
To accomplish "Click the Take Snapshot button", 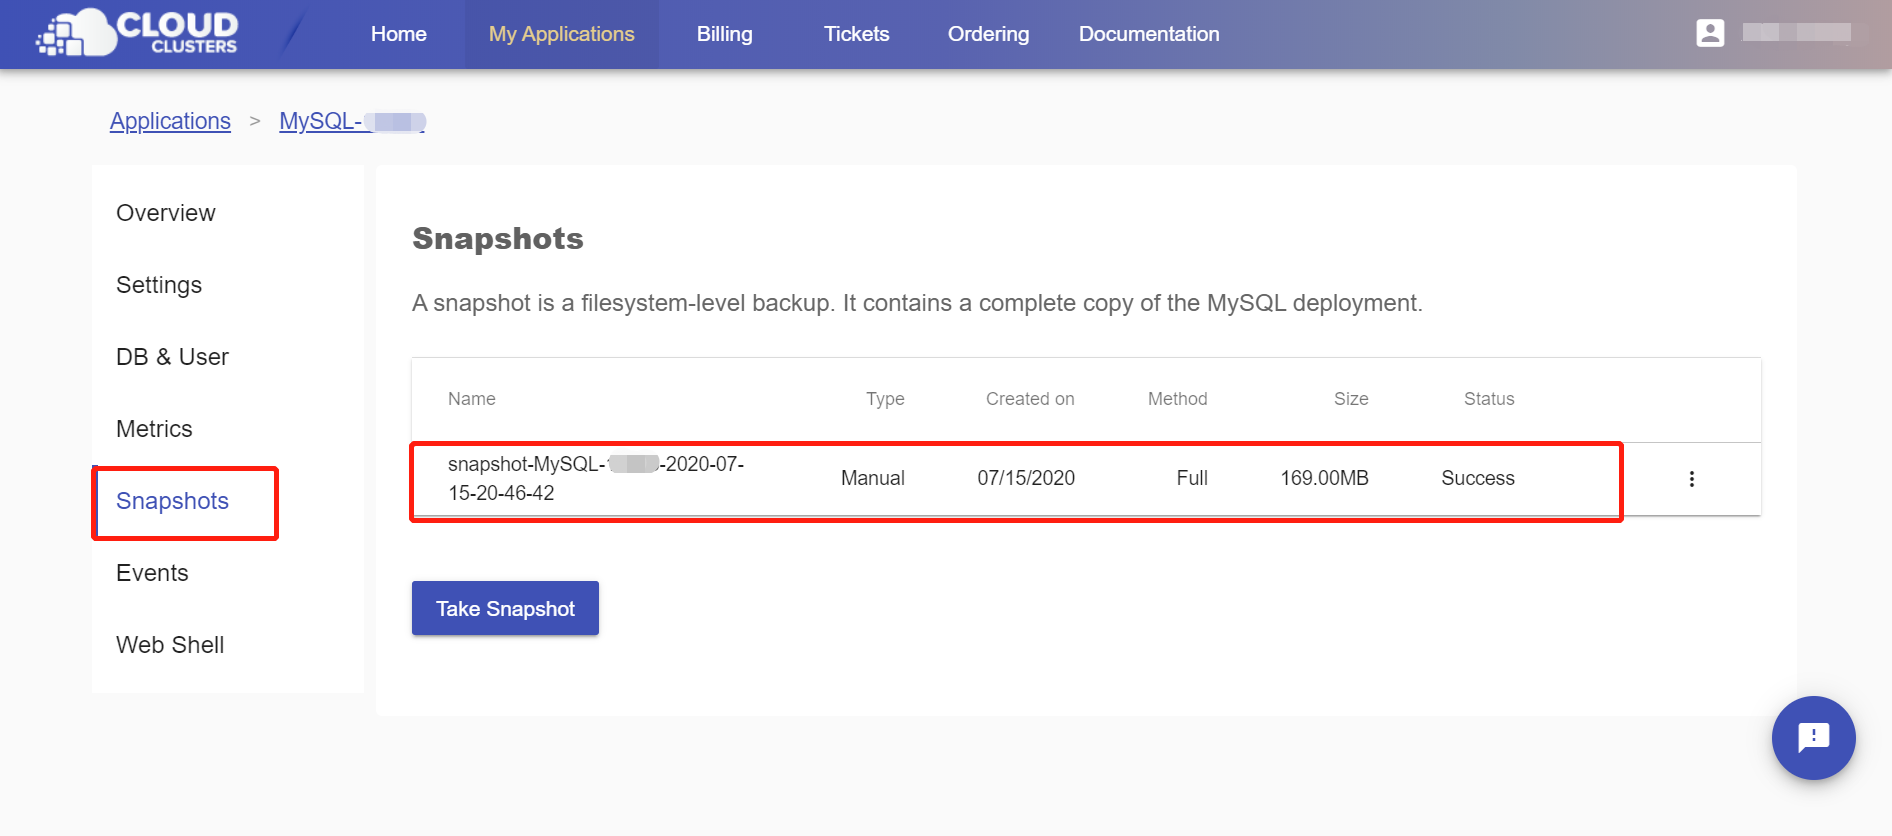I will 505,608.
